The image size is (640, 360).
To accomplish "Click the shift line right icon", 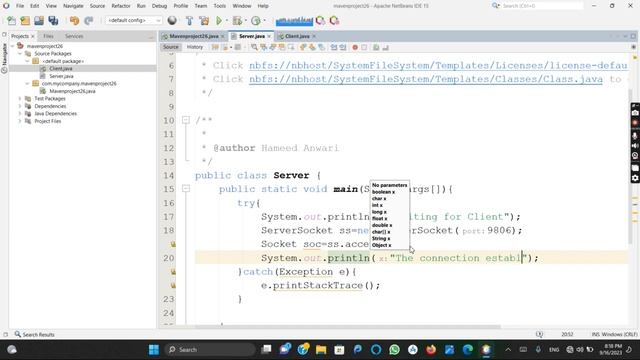I will point(343,47).
